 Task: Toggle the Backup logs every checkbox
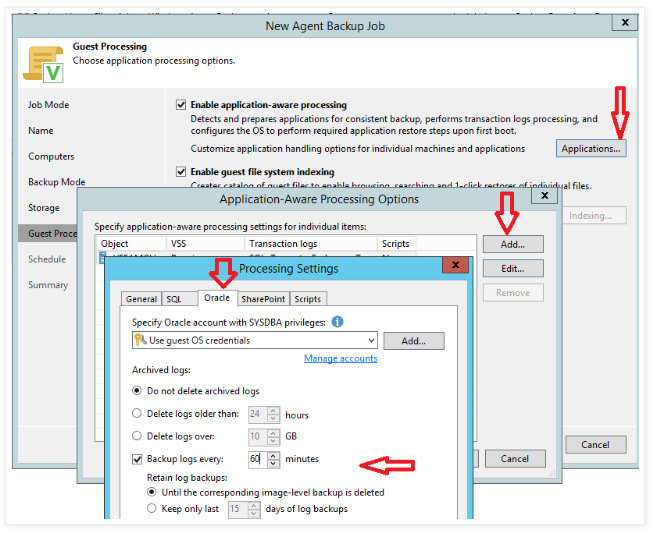(138, 459)
